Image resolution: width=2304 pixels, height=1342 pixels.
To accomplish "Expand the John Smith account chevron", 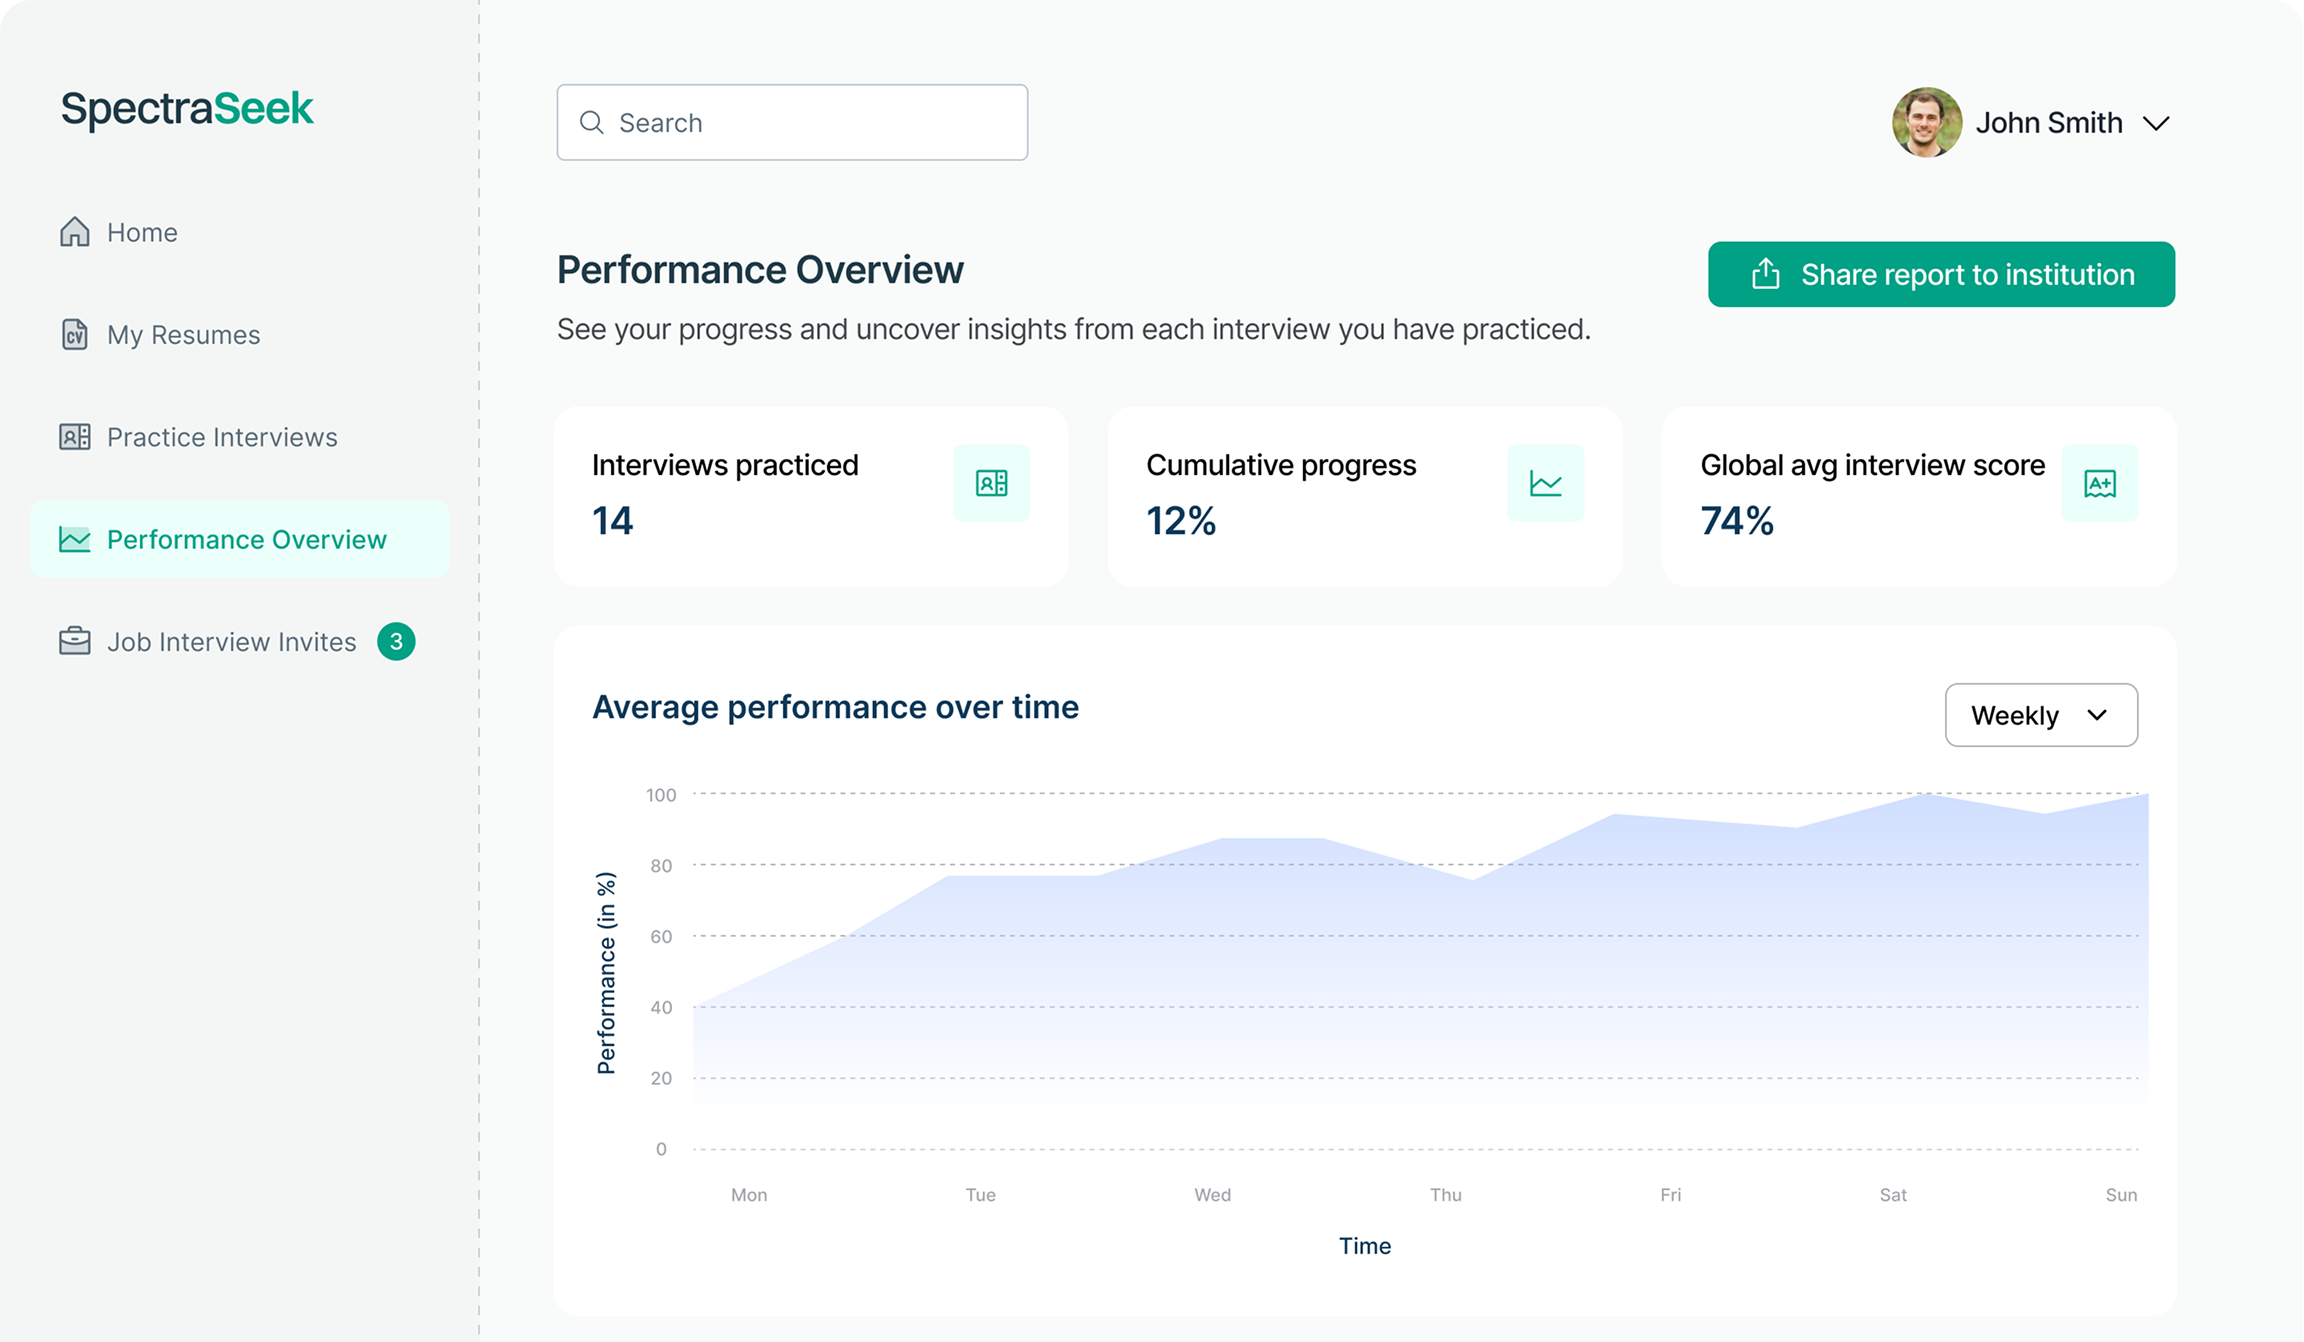I will tap(2156, 123).
